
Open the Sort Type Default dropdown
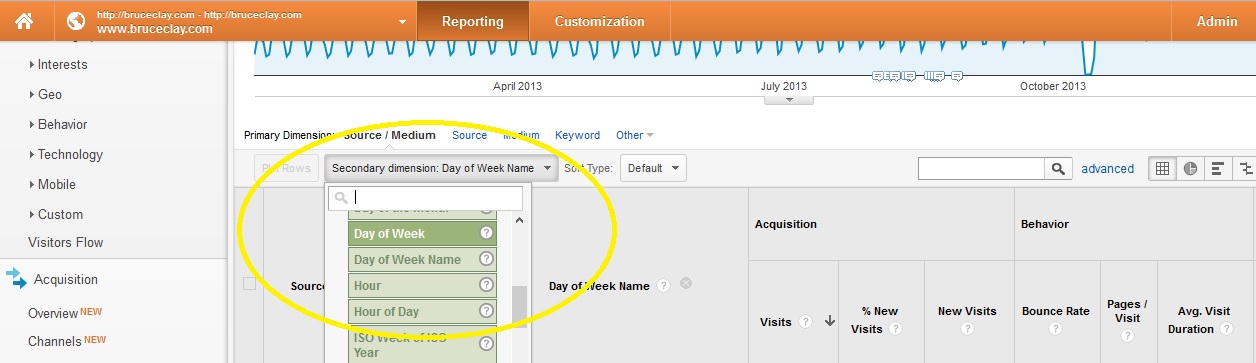[653, 168]
